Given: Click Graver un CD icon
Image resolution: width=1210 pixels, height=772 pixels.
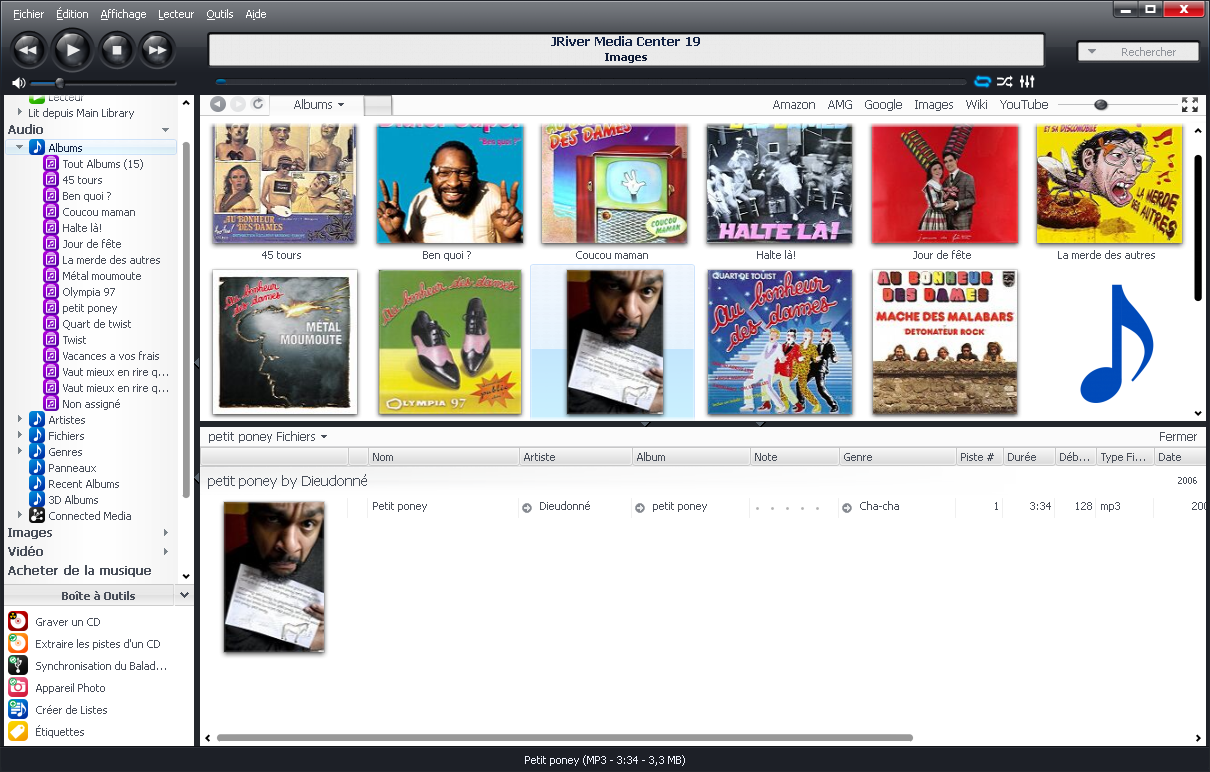Looking at the screenshot, I should (18, 622).
